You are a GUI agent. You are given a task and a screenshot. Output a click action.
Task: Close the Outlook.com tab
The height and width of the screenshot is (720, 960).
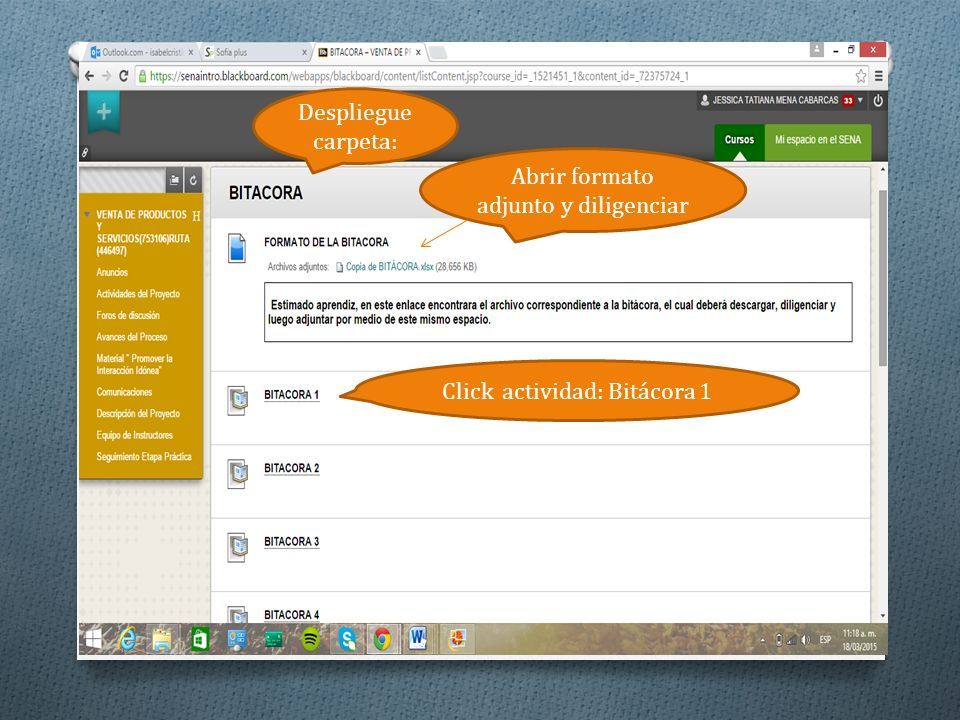(x=191, y=53)
